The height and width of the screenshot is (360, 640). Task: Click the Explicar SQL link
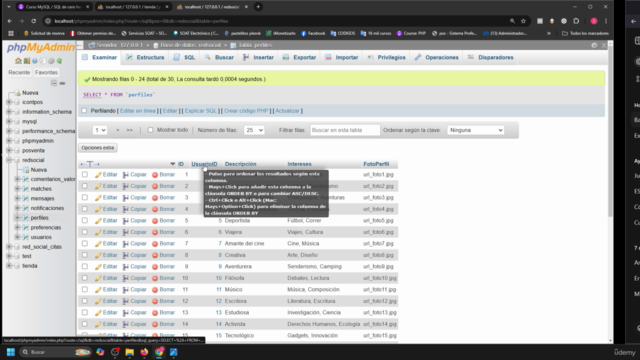(x=200, y=111)
